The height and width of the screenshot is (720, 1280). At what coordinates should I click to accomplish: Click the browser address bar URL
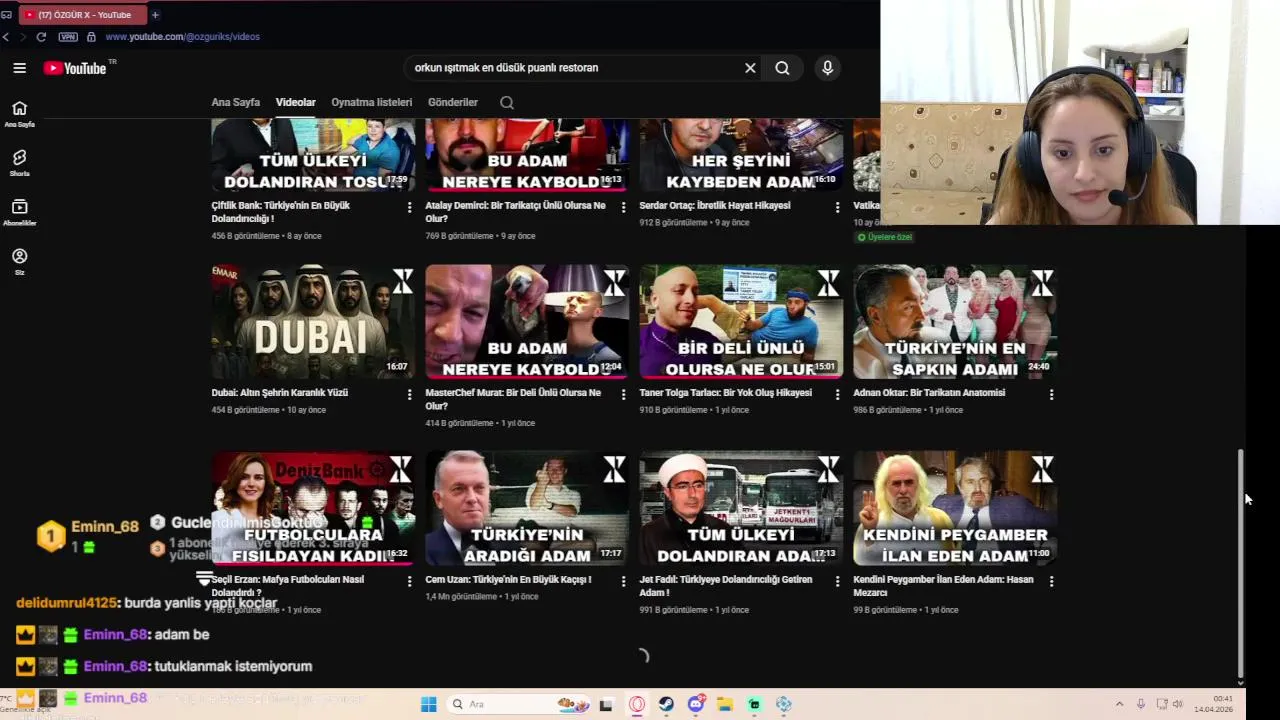(182, 37)
